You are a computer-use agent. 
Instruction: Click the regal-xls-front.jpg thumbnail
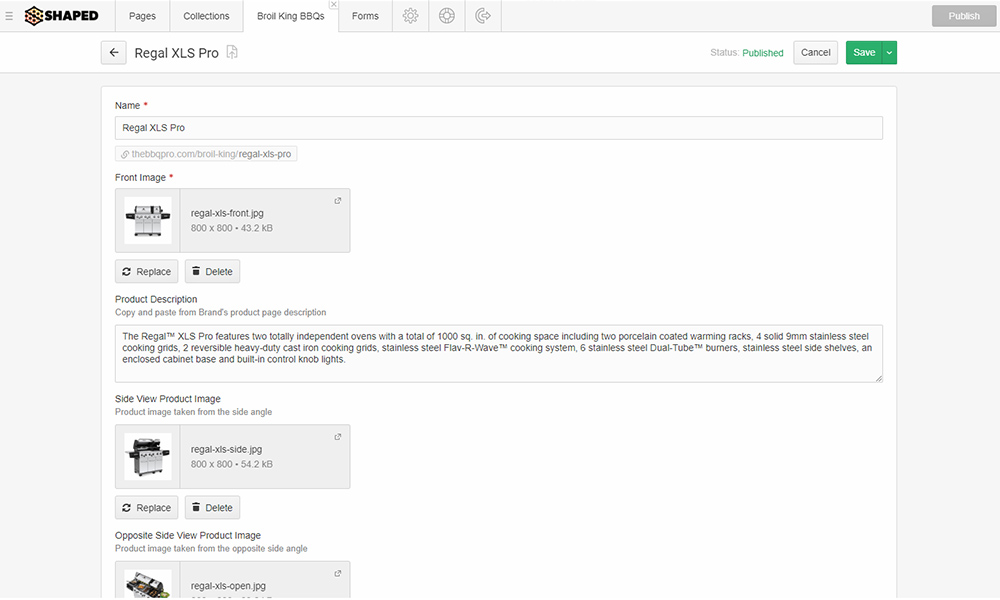point(148,221)
